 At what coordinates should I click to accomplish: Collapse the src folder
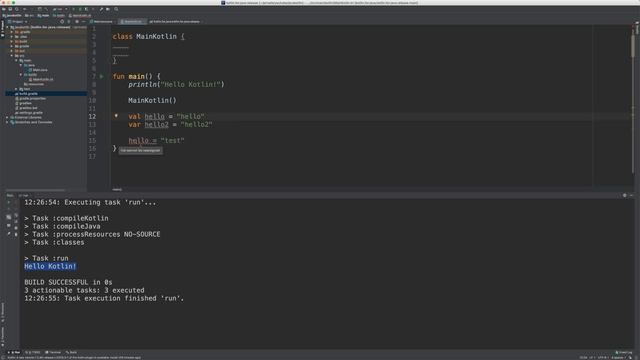[12, 56]
